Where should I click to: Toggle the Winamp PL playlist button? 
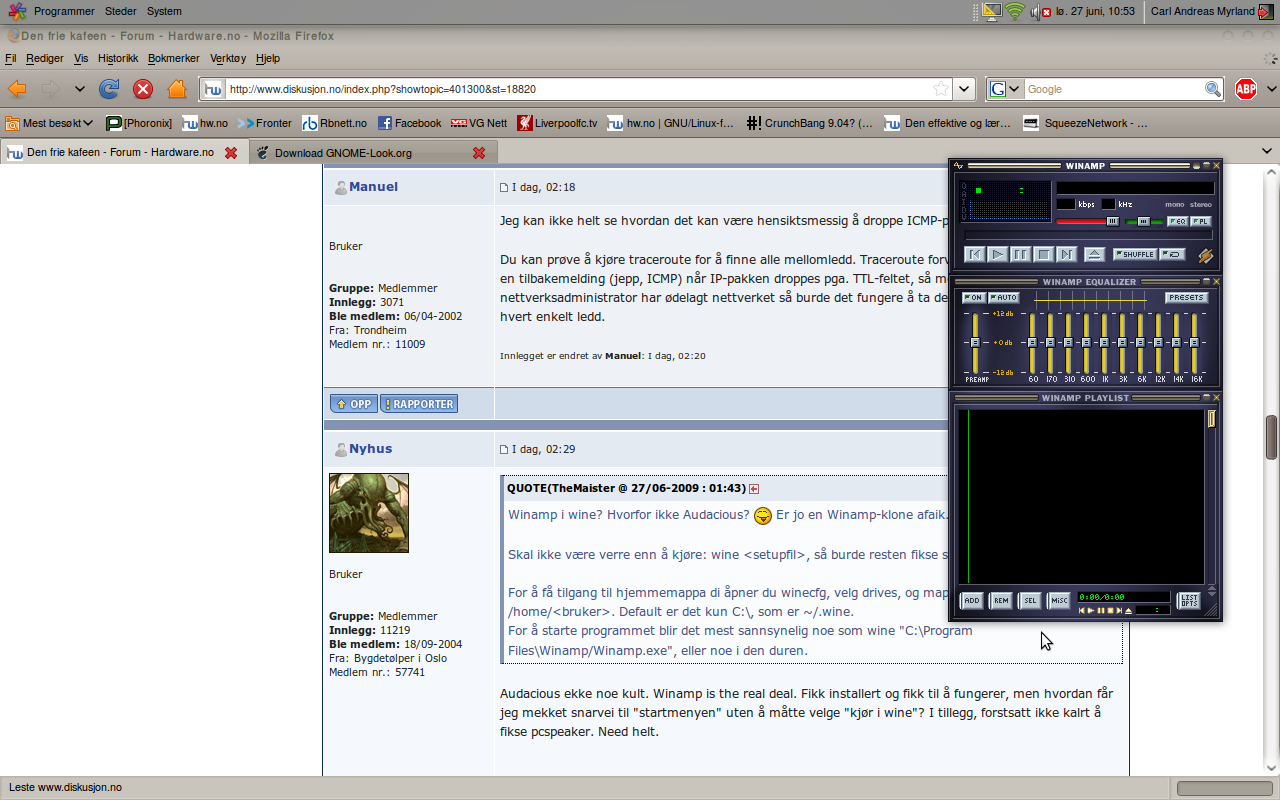click(x=1201, y=221)
